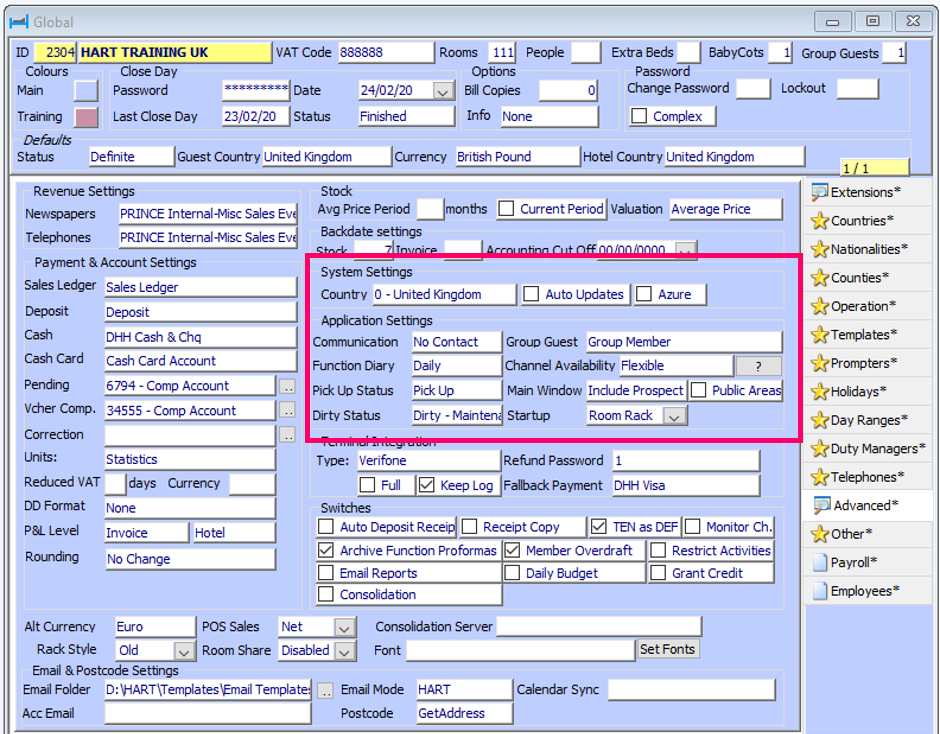Click the Terminal Type Verifone field
This screenshot has width=940, height=734.
429,461
